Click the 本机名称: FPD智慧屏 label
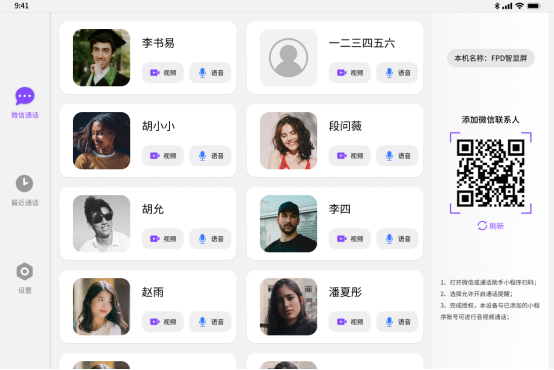The image size is (554, 370). [490, 58]
